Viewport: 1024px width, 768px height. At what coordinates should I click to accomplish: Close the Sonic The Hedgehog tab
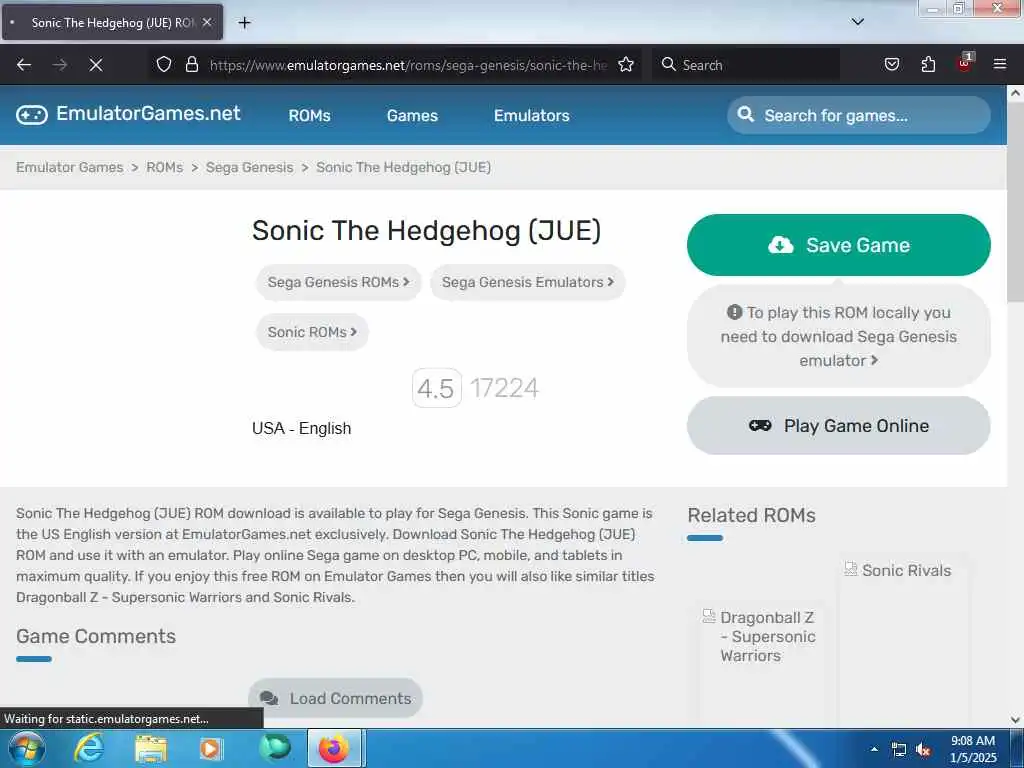pos(207,22)
